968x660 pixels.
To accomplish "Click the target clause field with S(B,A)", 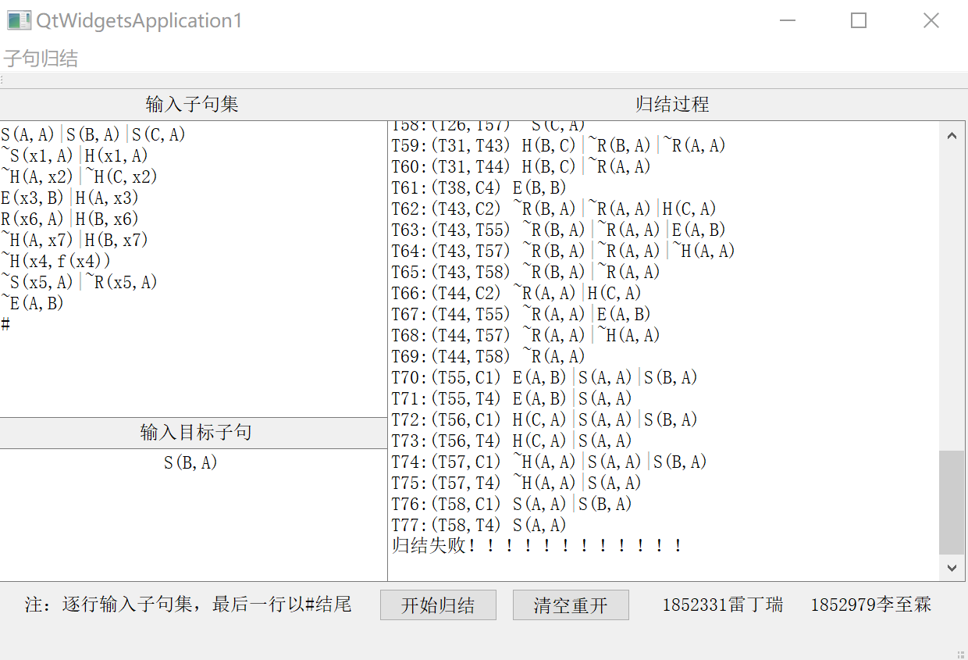I will 193,514.
